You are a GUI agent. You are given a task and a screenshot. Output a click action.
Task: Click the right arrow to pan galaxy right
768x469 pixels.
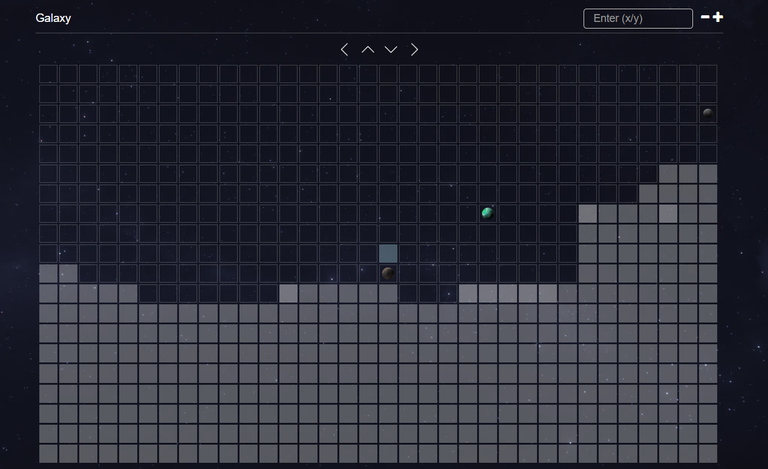click(x=414, y=49)
